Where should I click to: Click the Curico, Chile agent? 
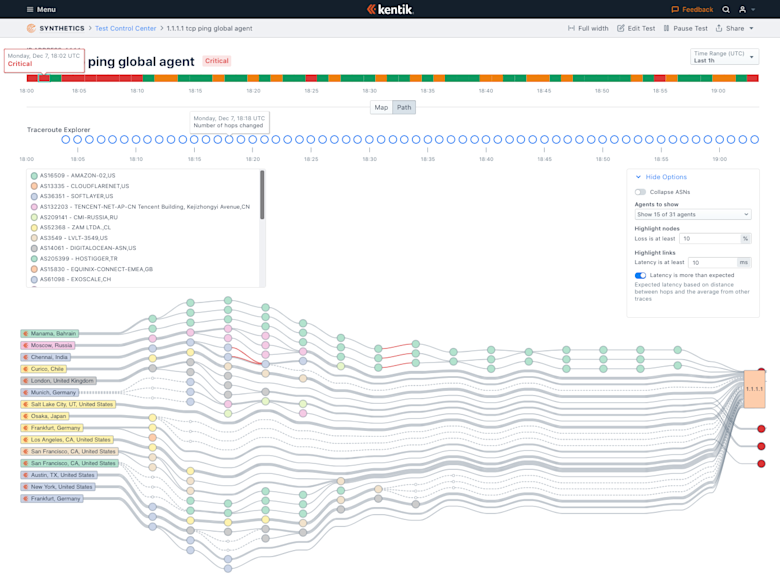point(43,370)
